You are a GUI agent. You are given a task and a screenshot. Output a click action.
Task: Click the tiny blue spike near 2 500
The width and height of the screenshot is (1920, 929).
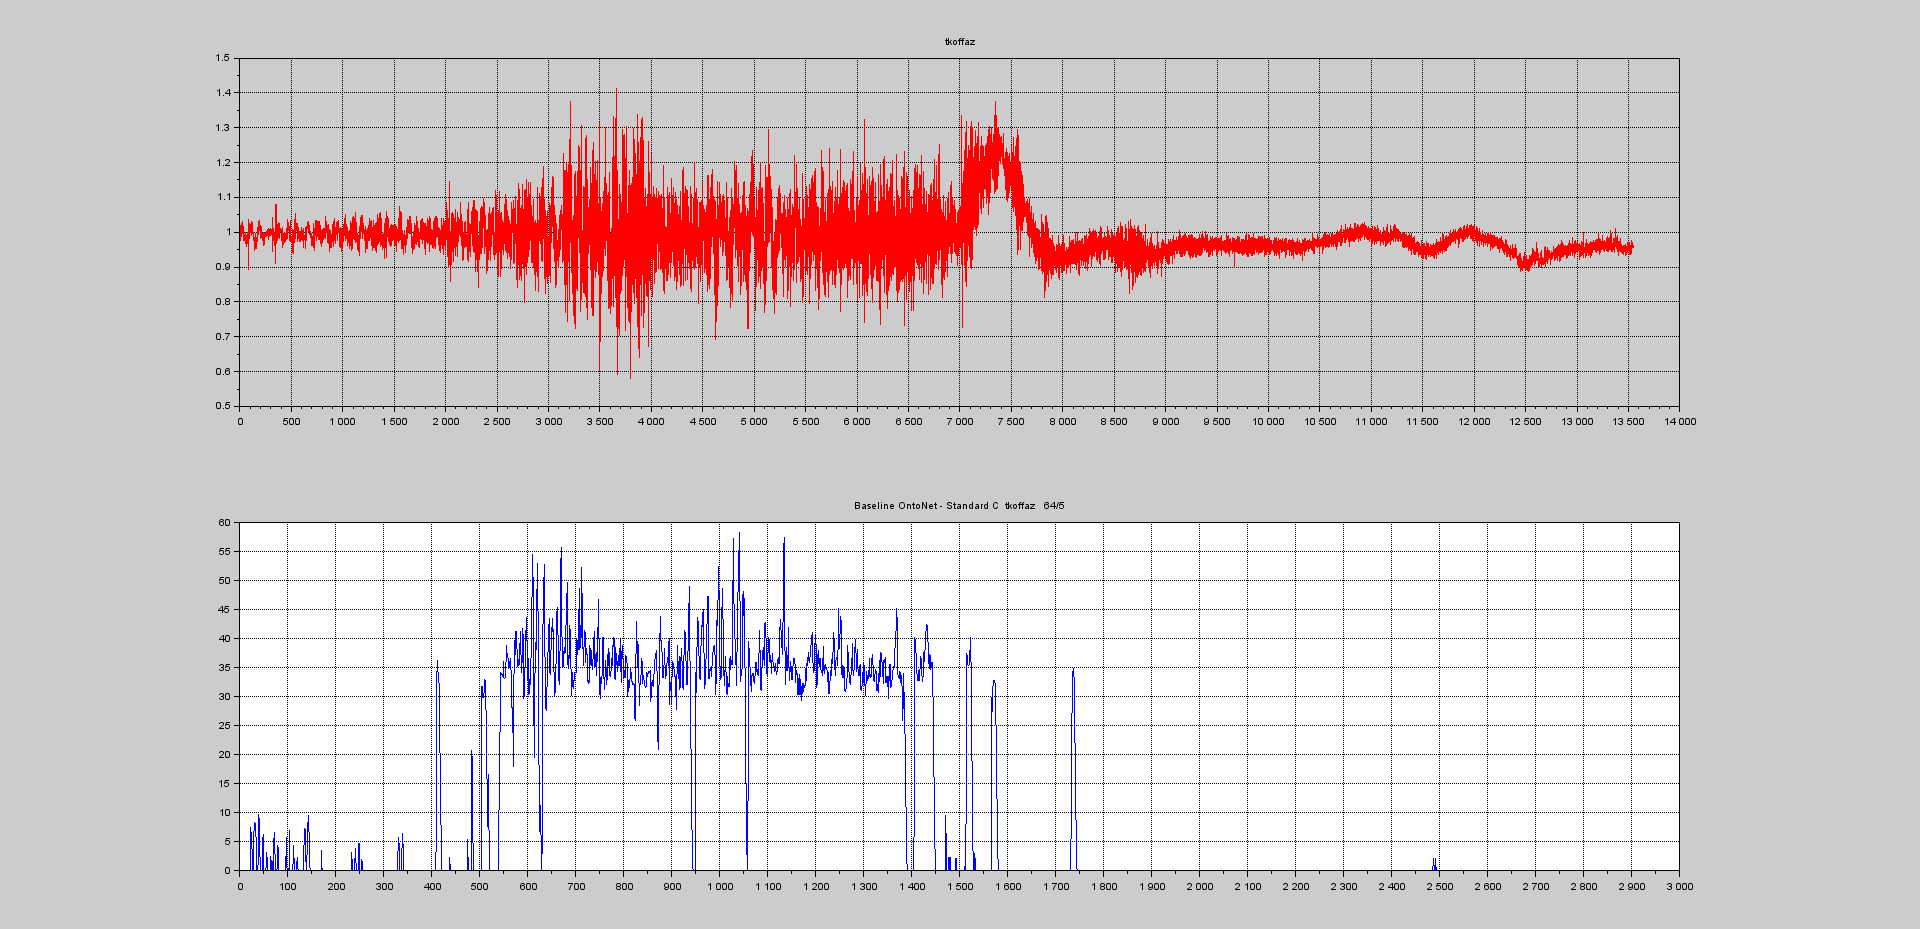click(1434, 863)
